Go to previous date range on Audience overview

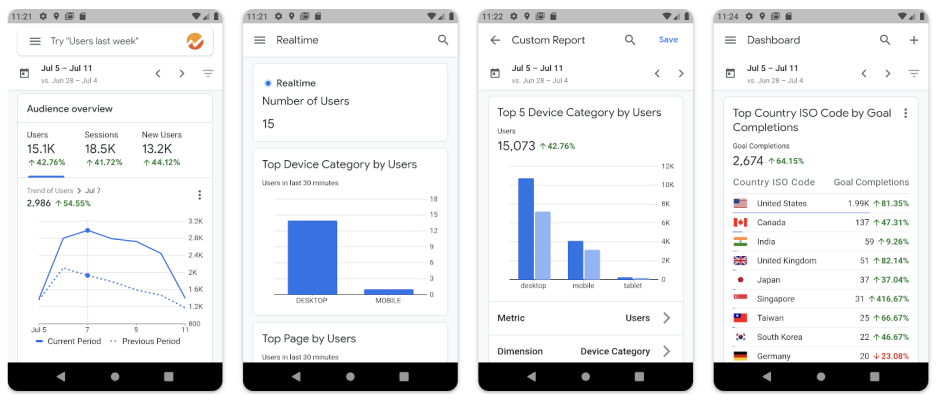click(158, 74)
